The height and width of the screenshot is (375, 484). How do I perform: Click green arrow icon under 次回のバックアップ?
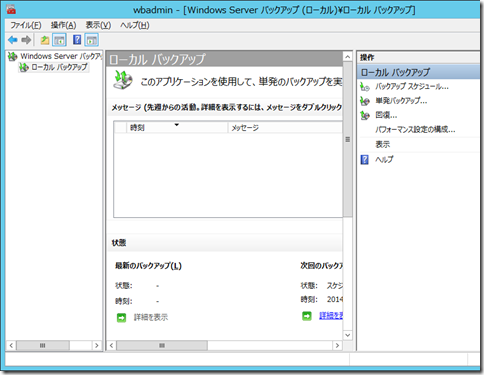coord(307,316)
